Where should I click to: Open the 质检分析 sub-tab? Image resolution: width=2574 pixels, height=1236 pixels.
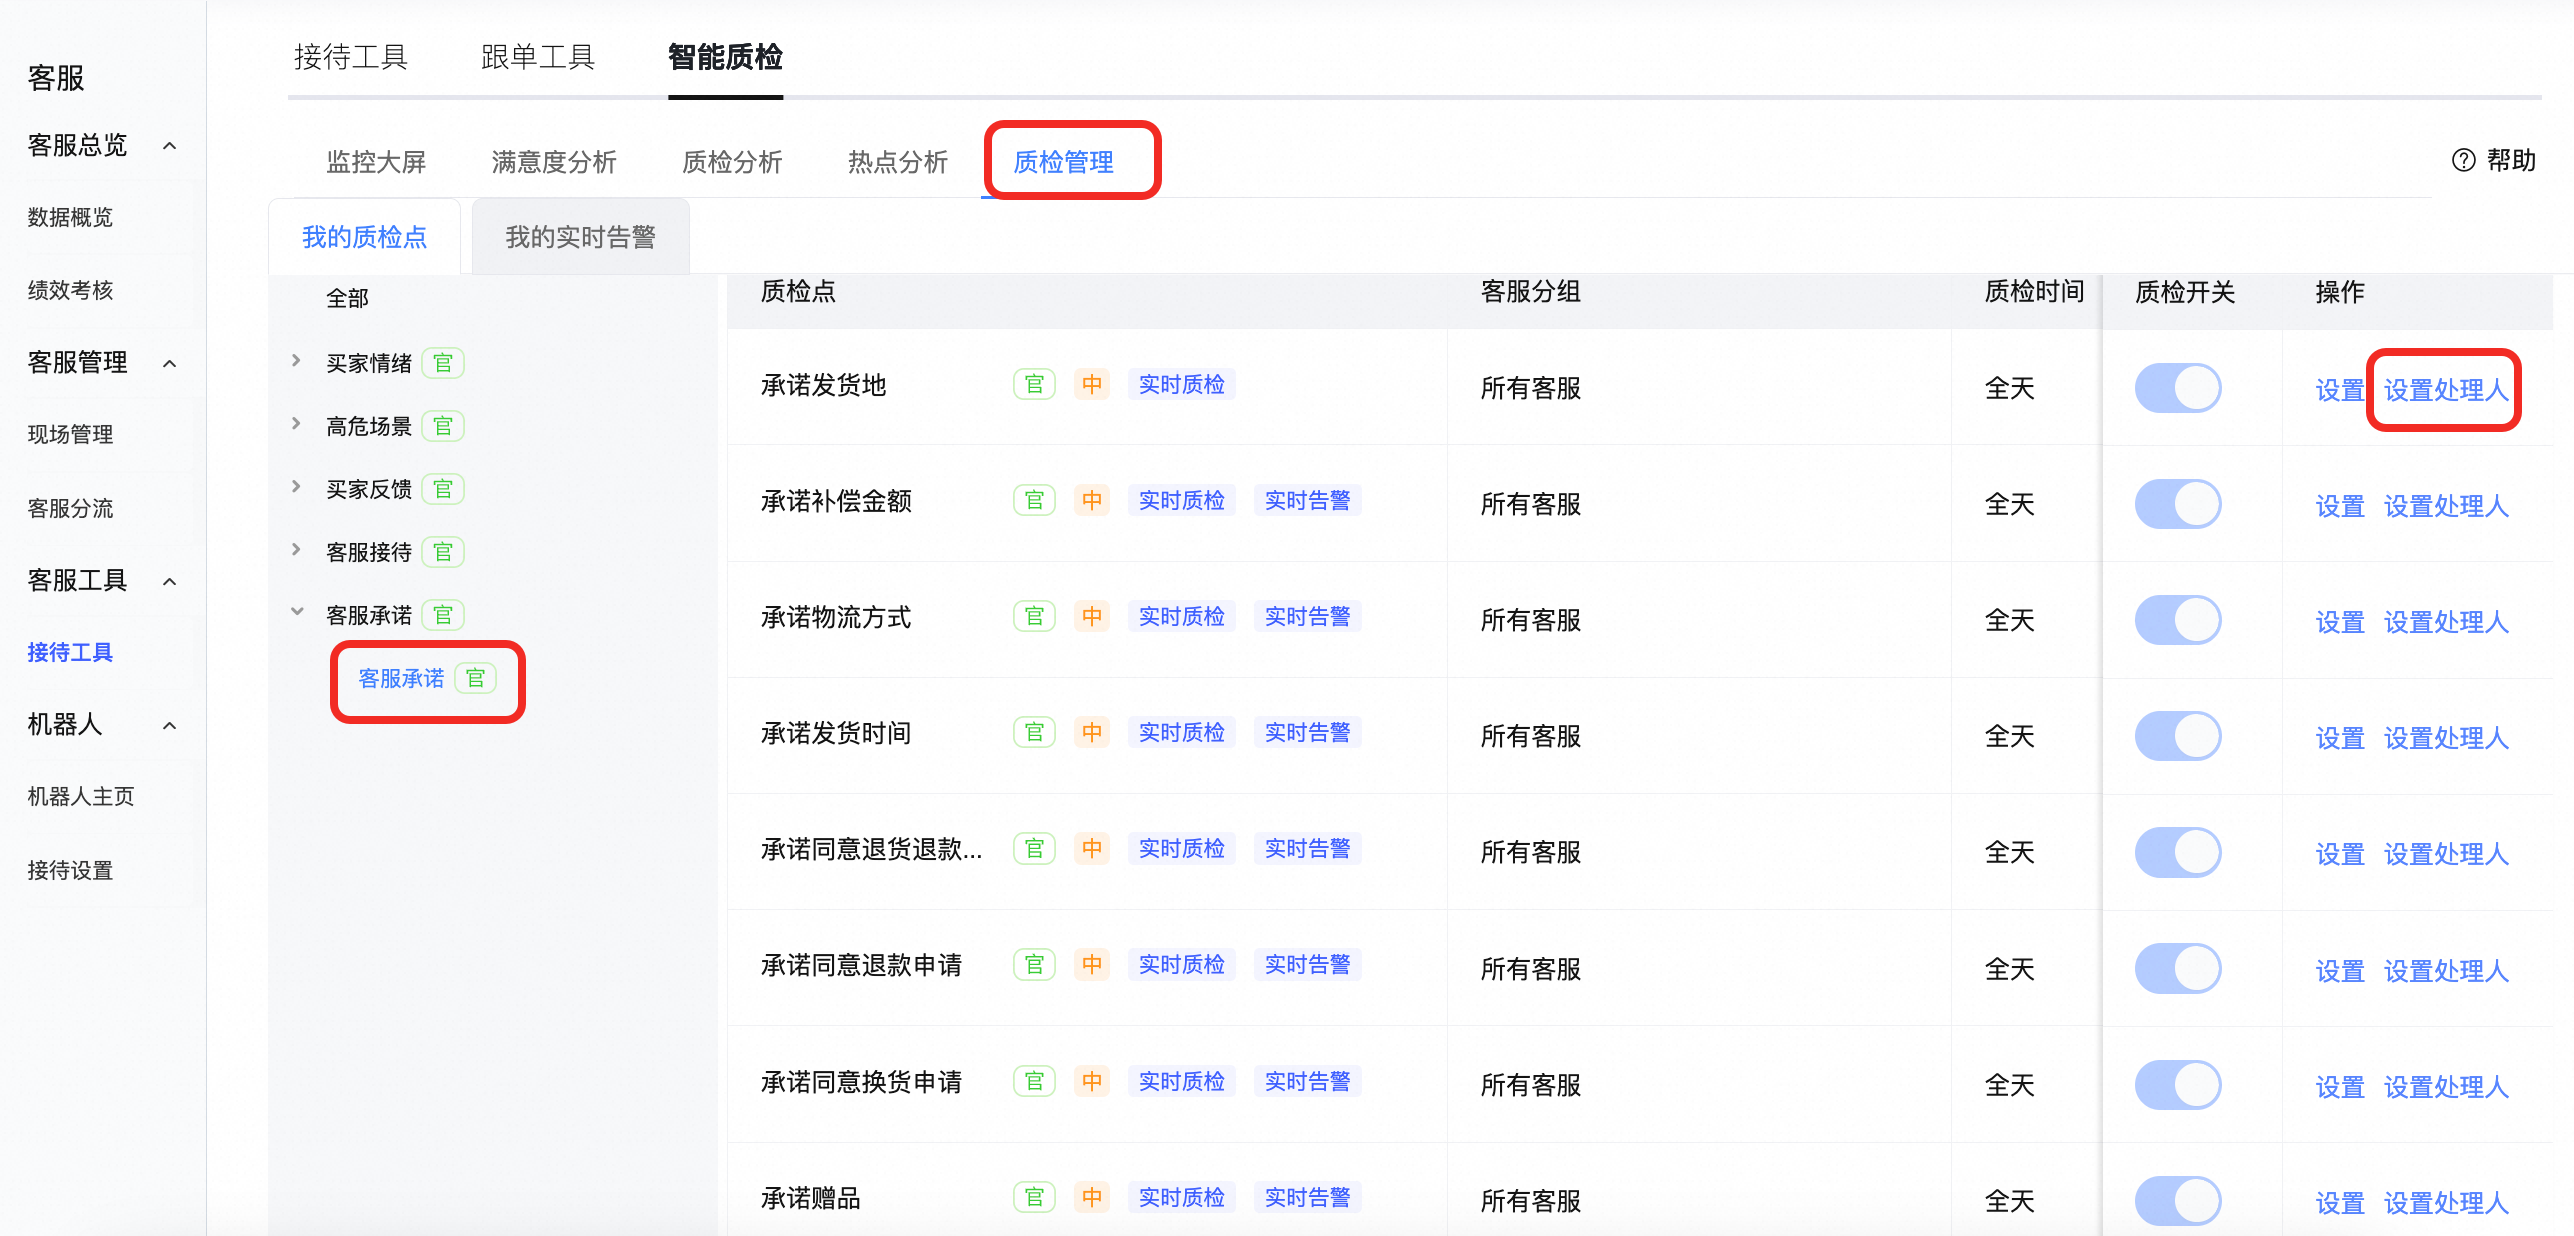pyautogui.click(x=732, y=162)
